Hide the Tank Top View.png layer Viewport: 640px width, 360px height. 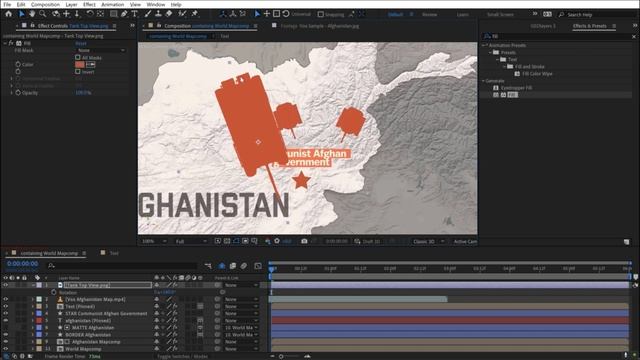click(x=6, y=285)
